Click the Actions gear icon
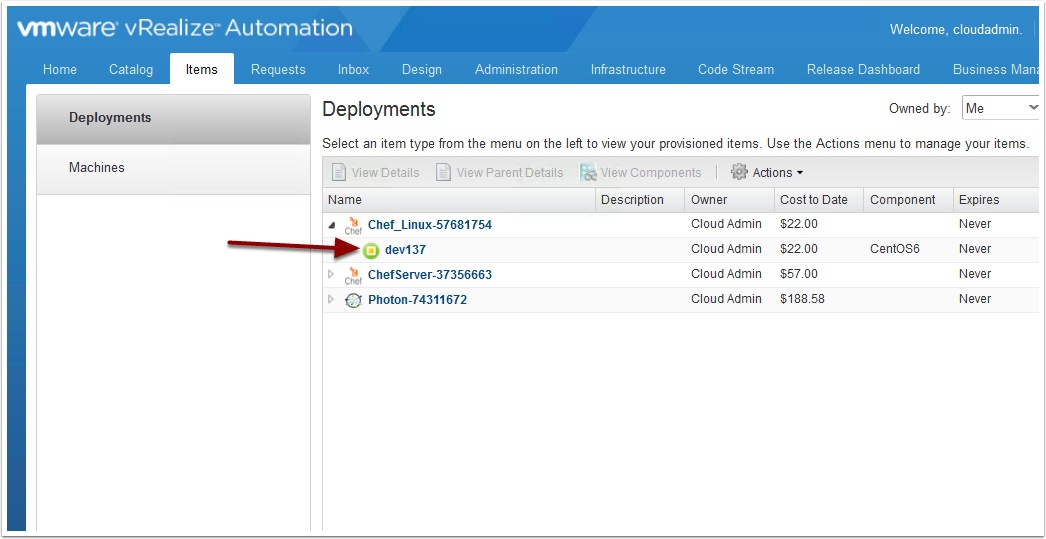This screenshot has height=539, width=1046. (739, 172)
